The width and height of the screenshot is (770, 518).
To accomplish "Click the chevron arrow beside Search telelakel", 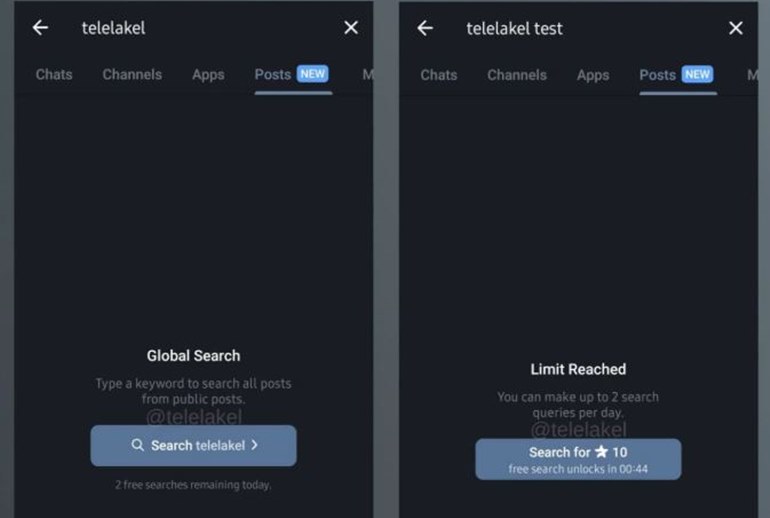I will point(254,445).
